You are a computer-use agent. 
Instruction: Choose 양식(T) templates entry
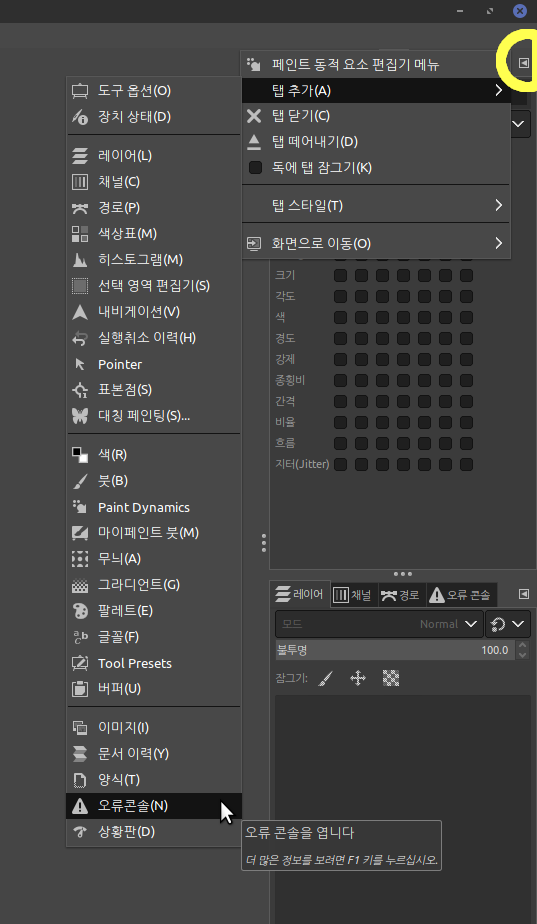pos(153,780)
